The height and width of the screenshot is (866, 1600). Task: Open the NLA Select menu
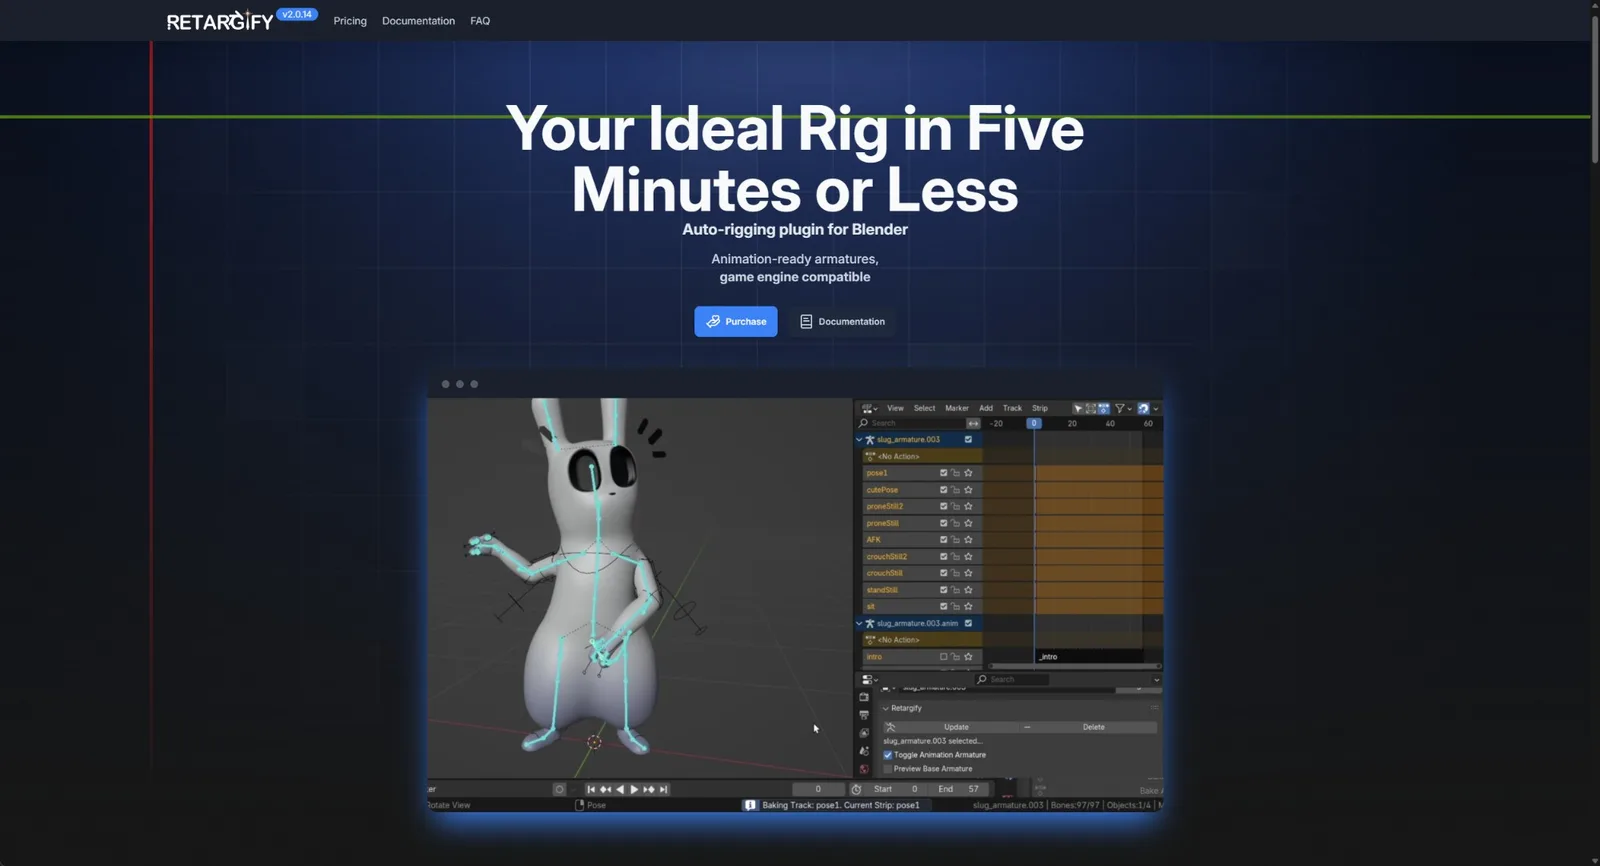tap(925, 408)
